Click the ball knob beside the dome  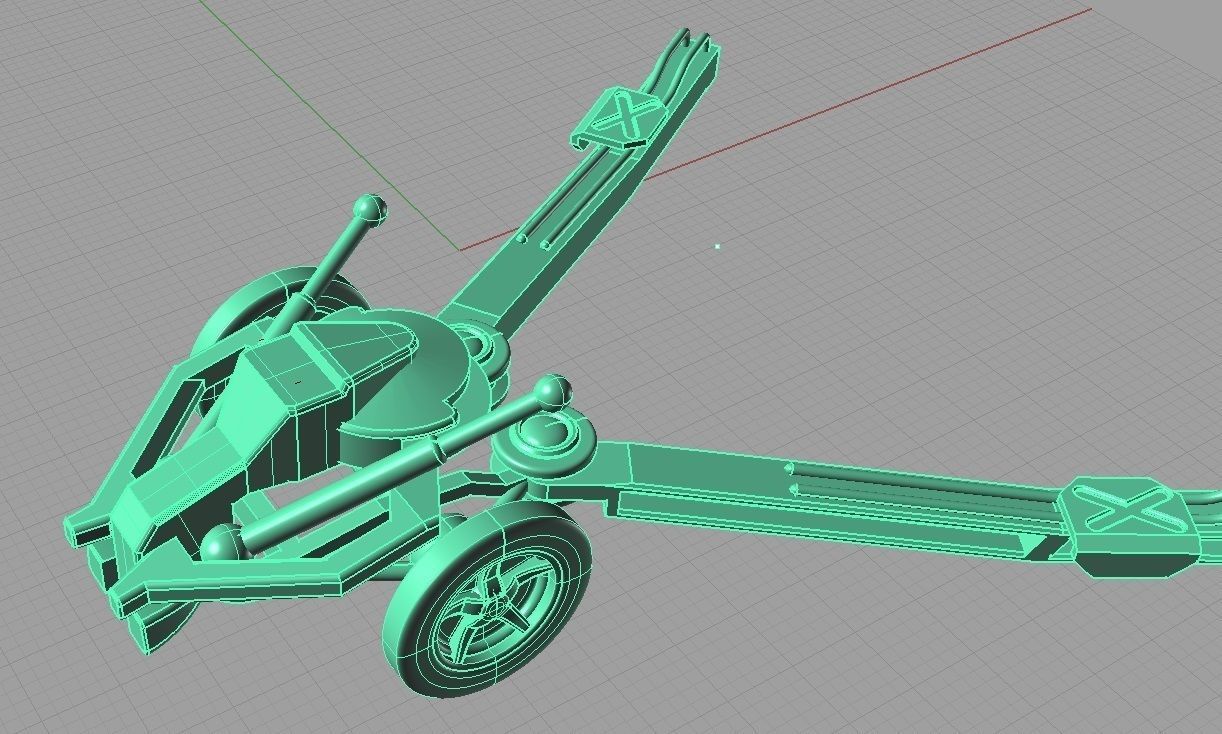[x=552, y=391]
